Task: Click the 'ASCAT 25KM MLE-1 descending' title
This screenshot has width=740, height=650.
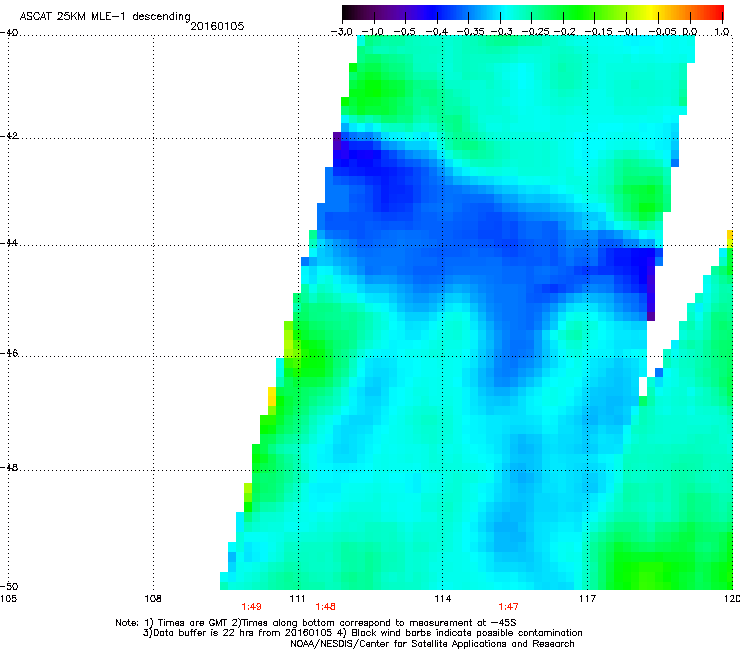Action: click(105, 17)
